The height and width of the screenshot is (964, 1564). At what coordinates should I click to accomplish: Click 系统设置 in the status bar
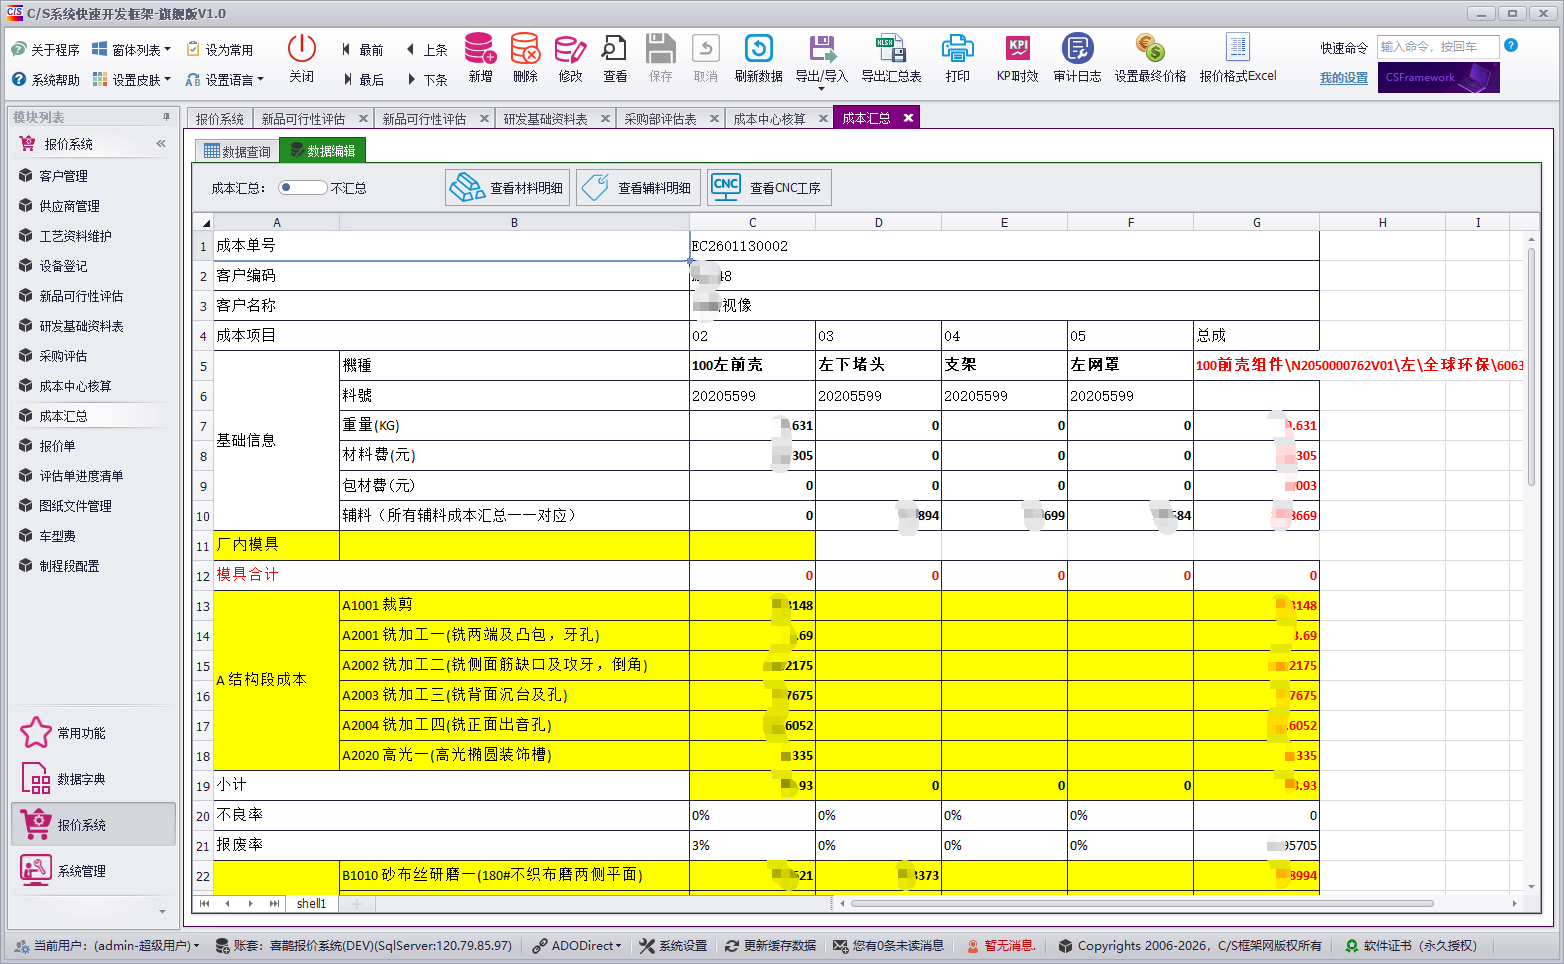coord(673,945)
